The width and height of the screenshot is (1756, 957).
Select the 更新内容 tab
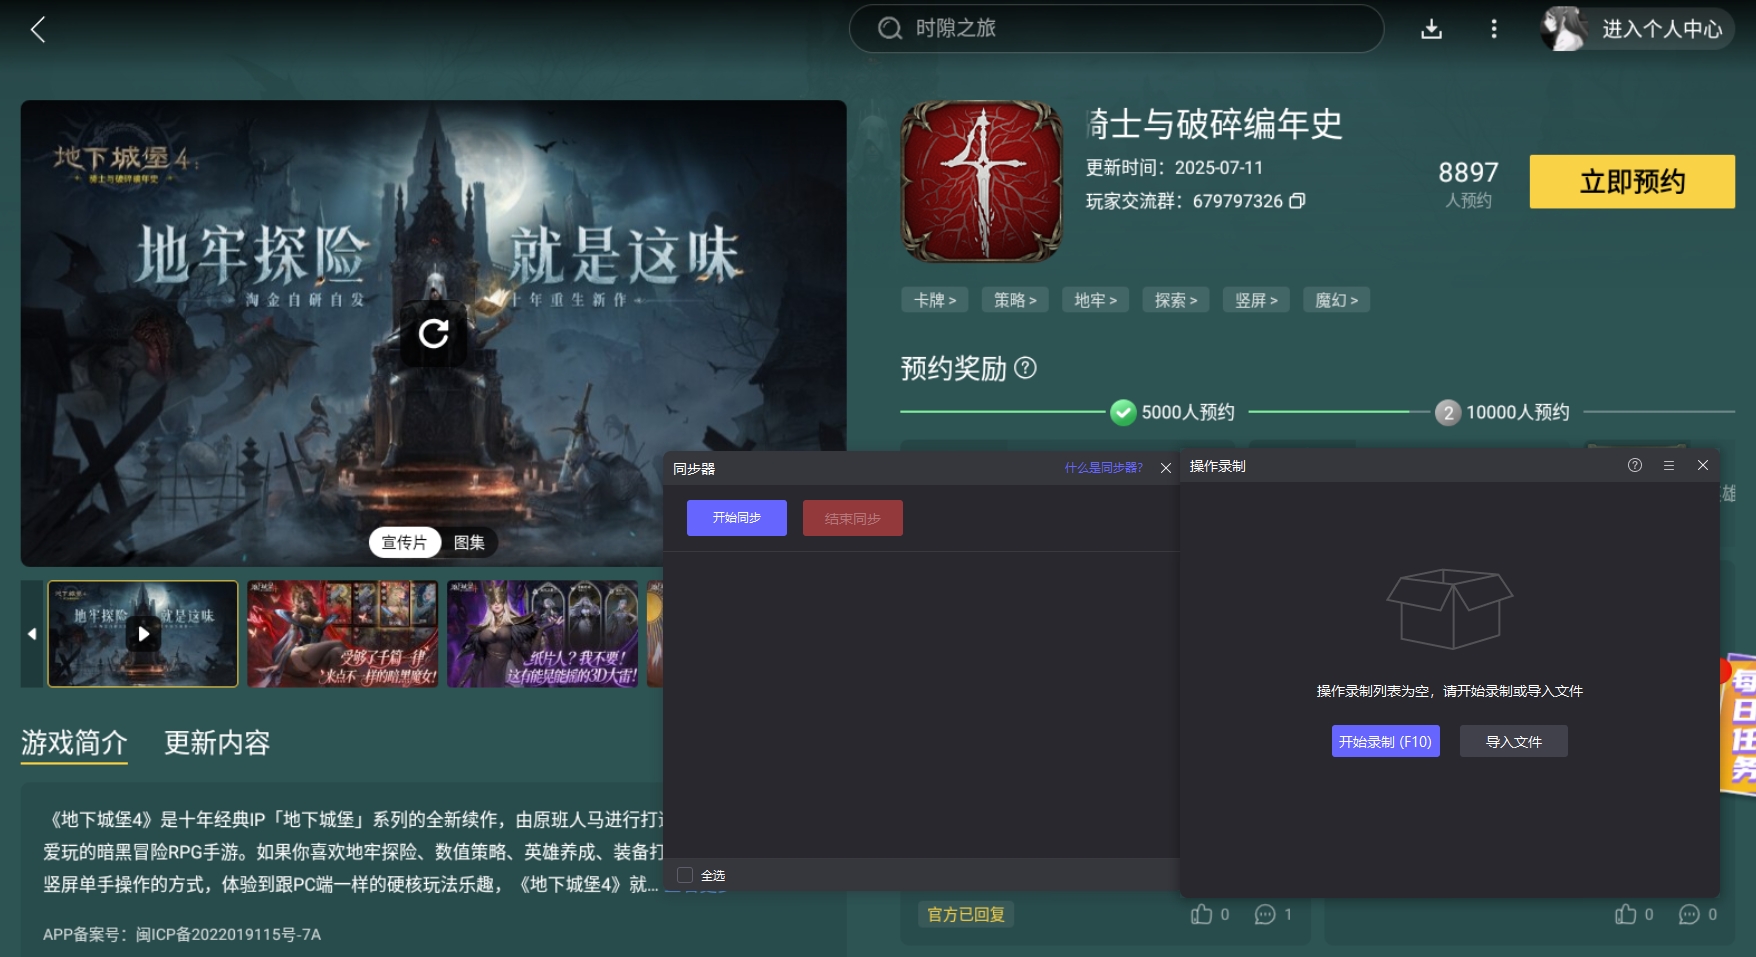[217, 743]
